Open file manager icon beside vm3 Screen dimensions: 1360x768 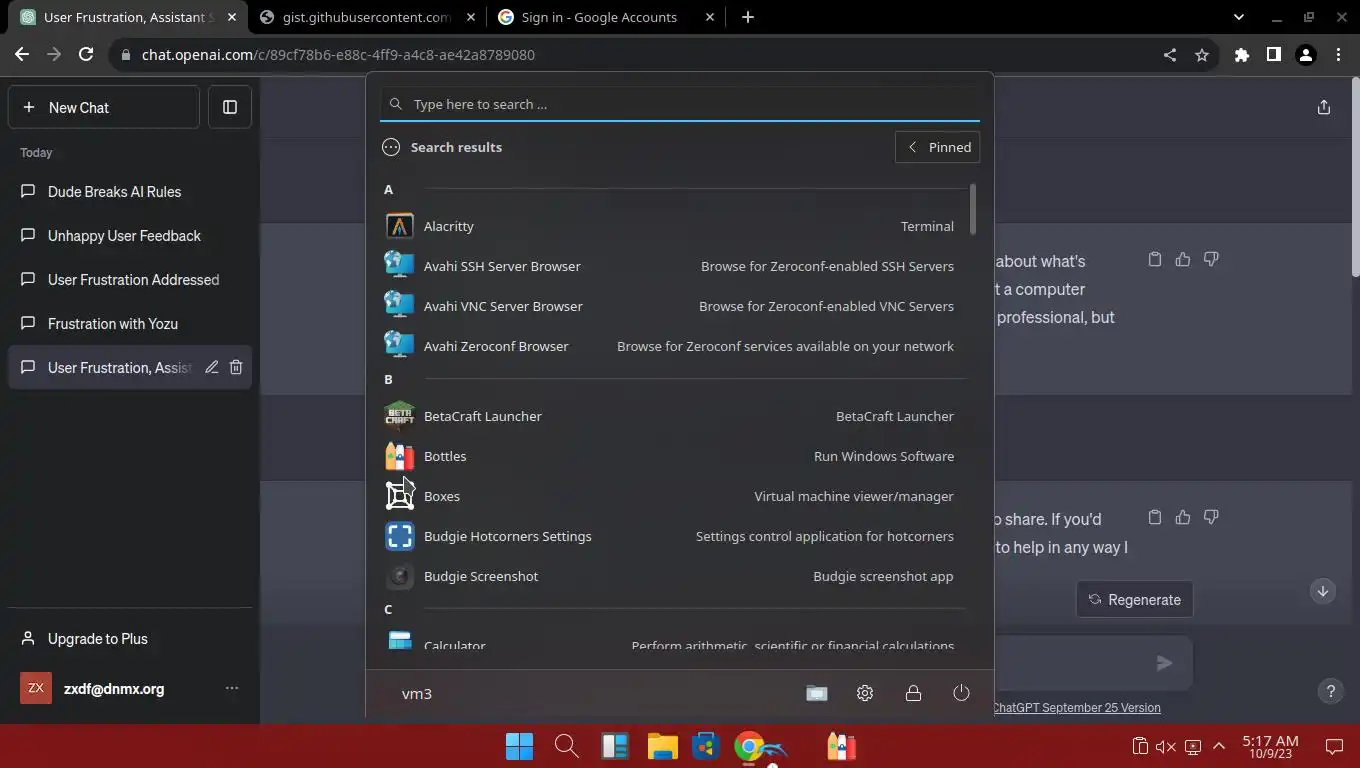(817, 693)
